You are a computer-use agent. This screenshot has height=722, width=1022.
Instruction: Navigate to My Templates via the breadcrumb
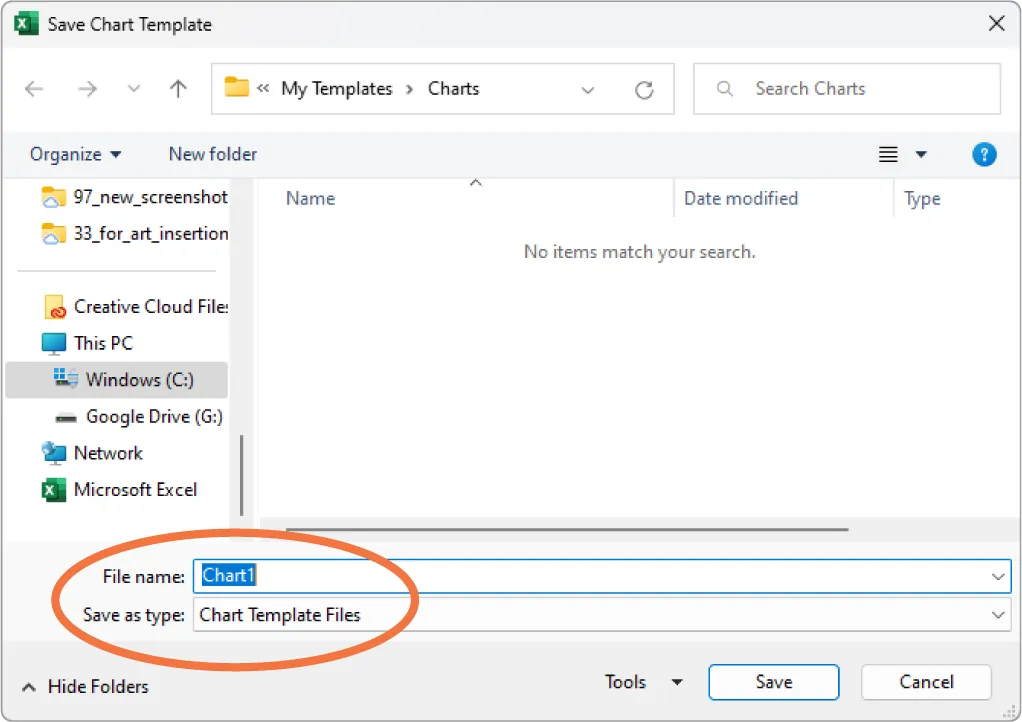338,88
